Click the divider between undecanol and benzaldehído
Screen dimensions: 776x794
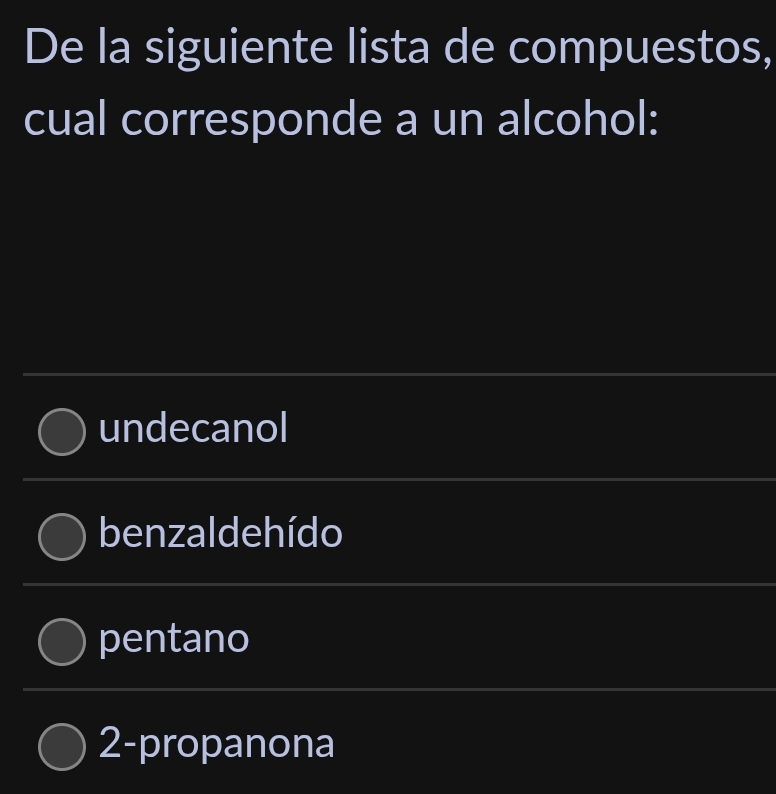point(398,479)
